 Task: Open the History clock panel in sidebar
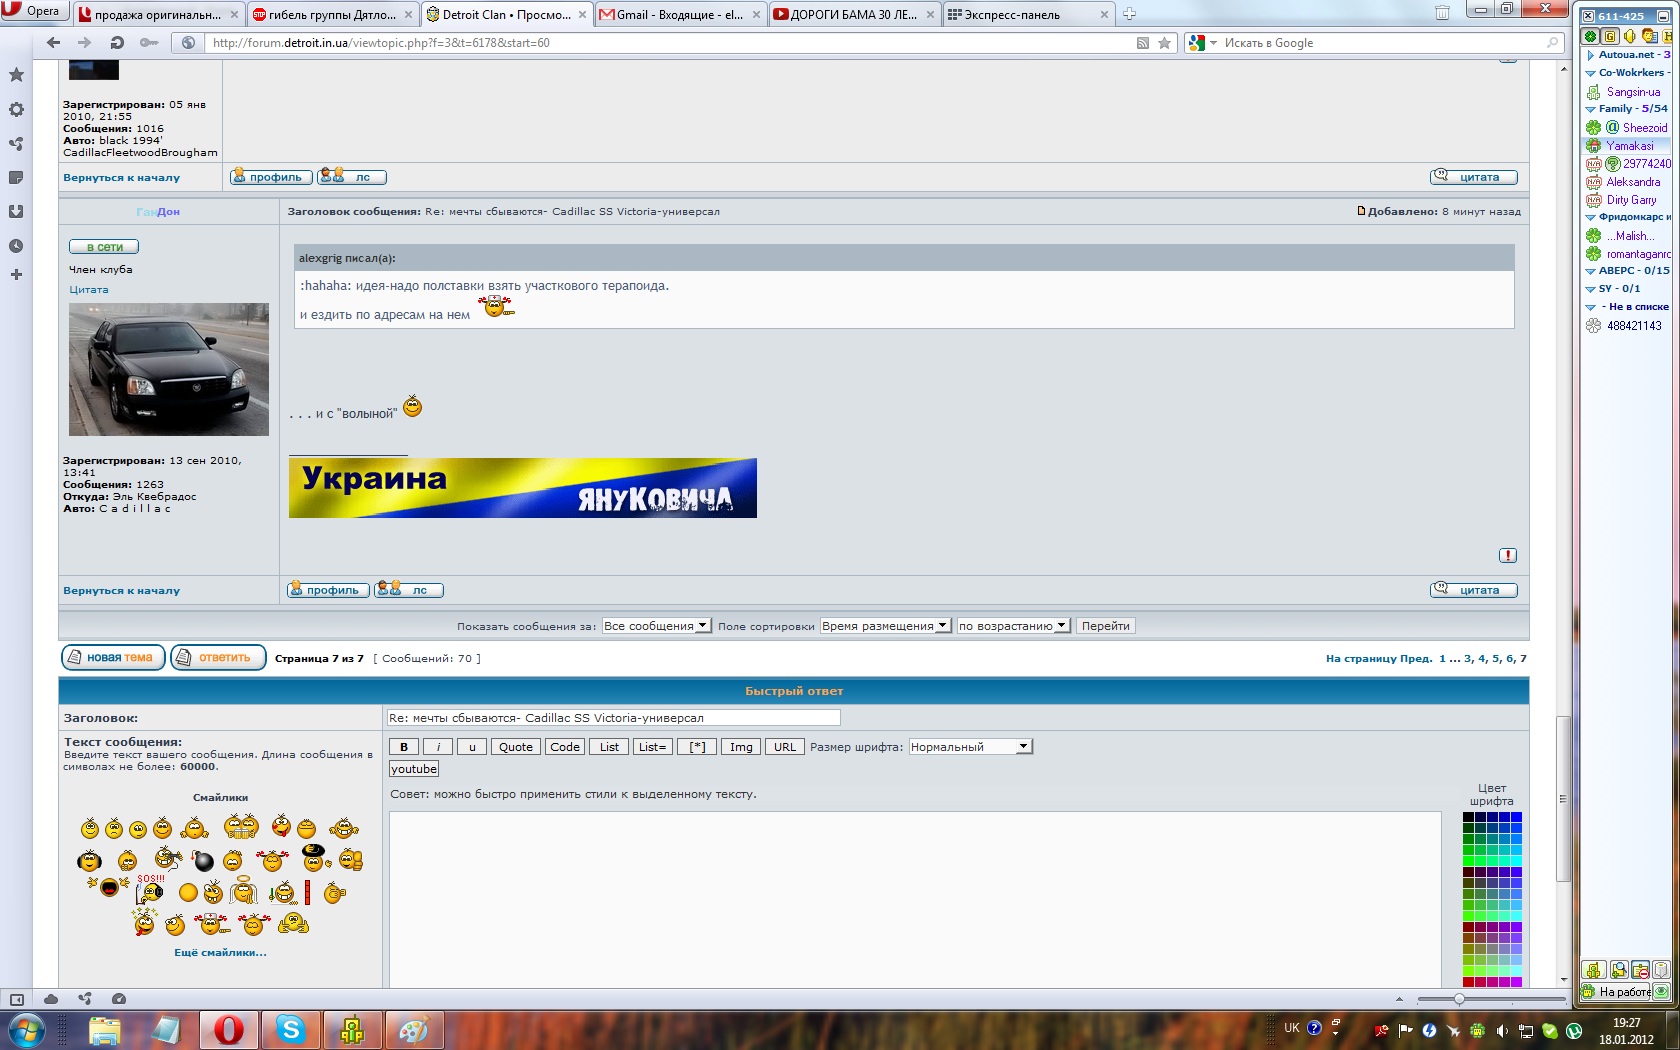tap(16, 246)
